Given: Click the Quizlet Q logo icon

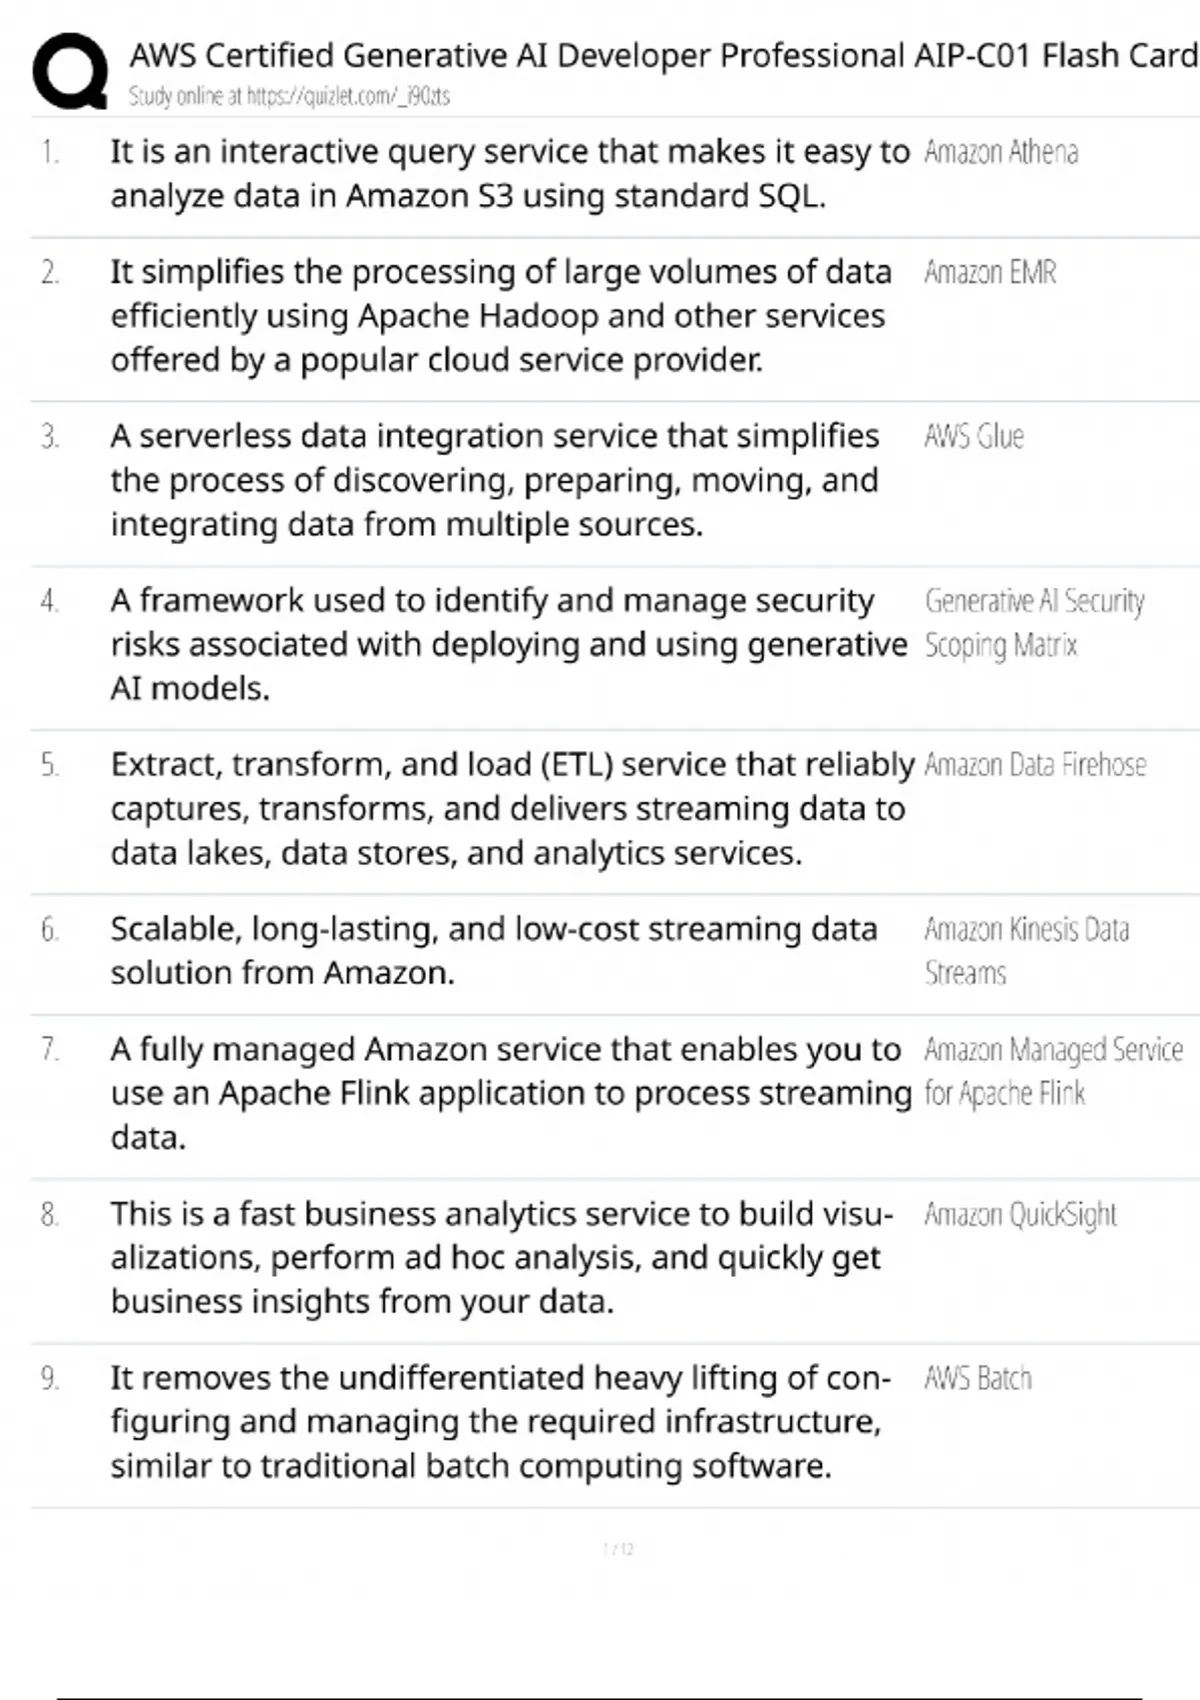Looking at the screenshot, I should (x=70, y=70).
